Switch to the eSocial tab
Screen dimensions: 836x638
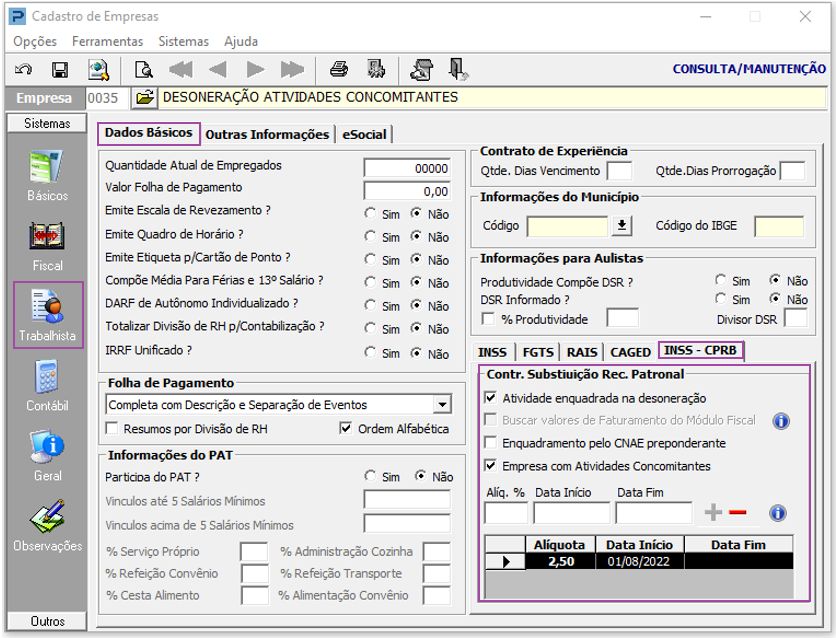coord(363,134)
